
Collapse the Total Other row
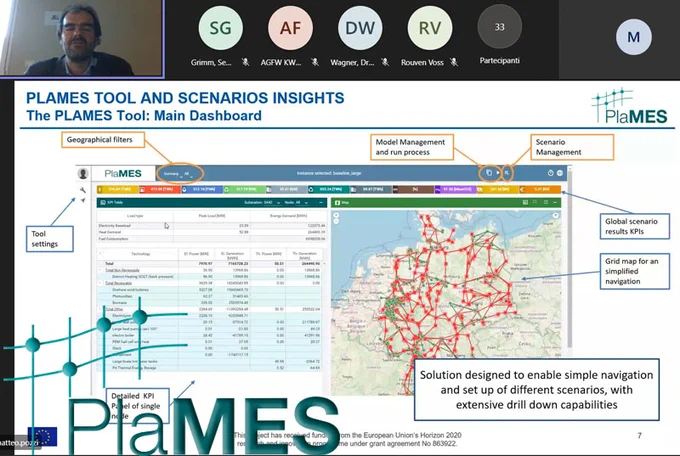(x=101, y=309)
